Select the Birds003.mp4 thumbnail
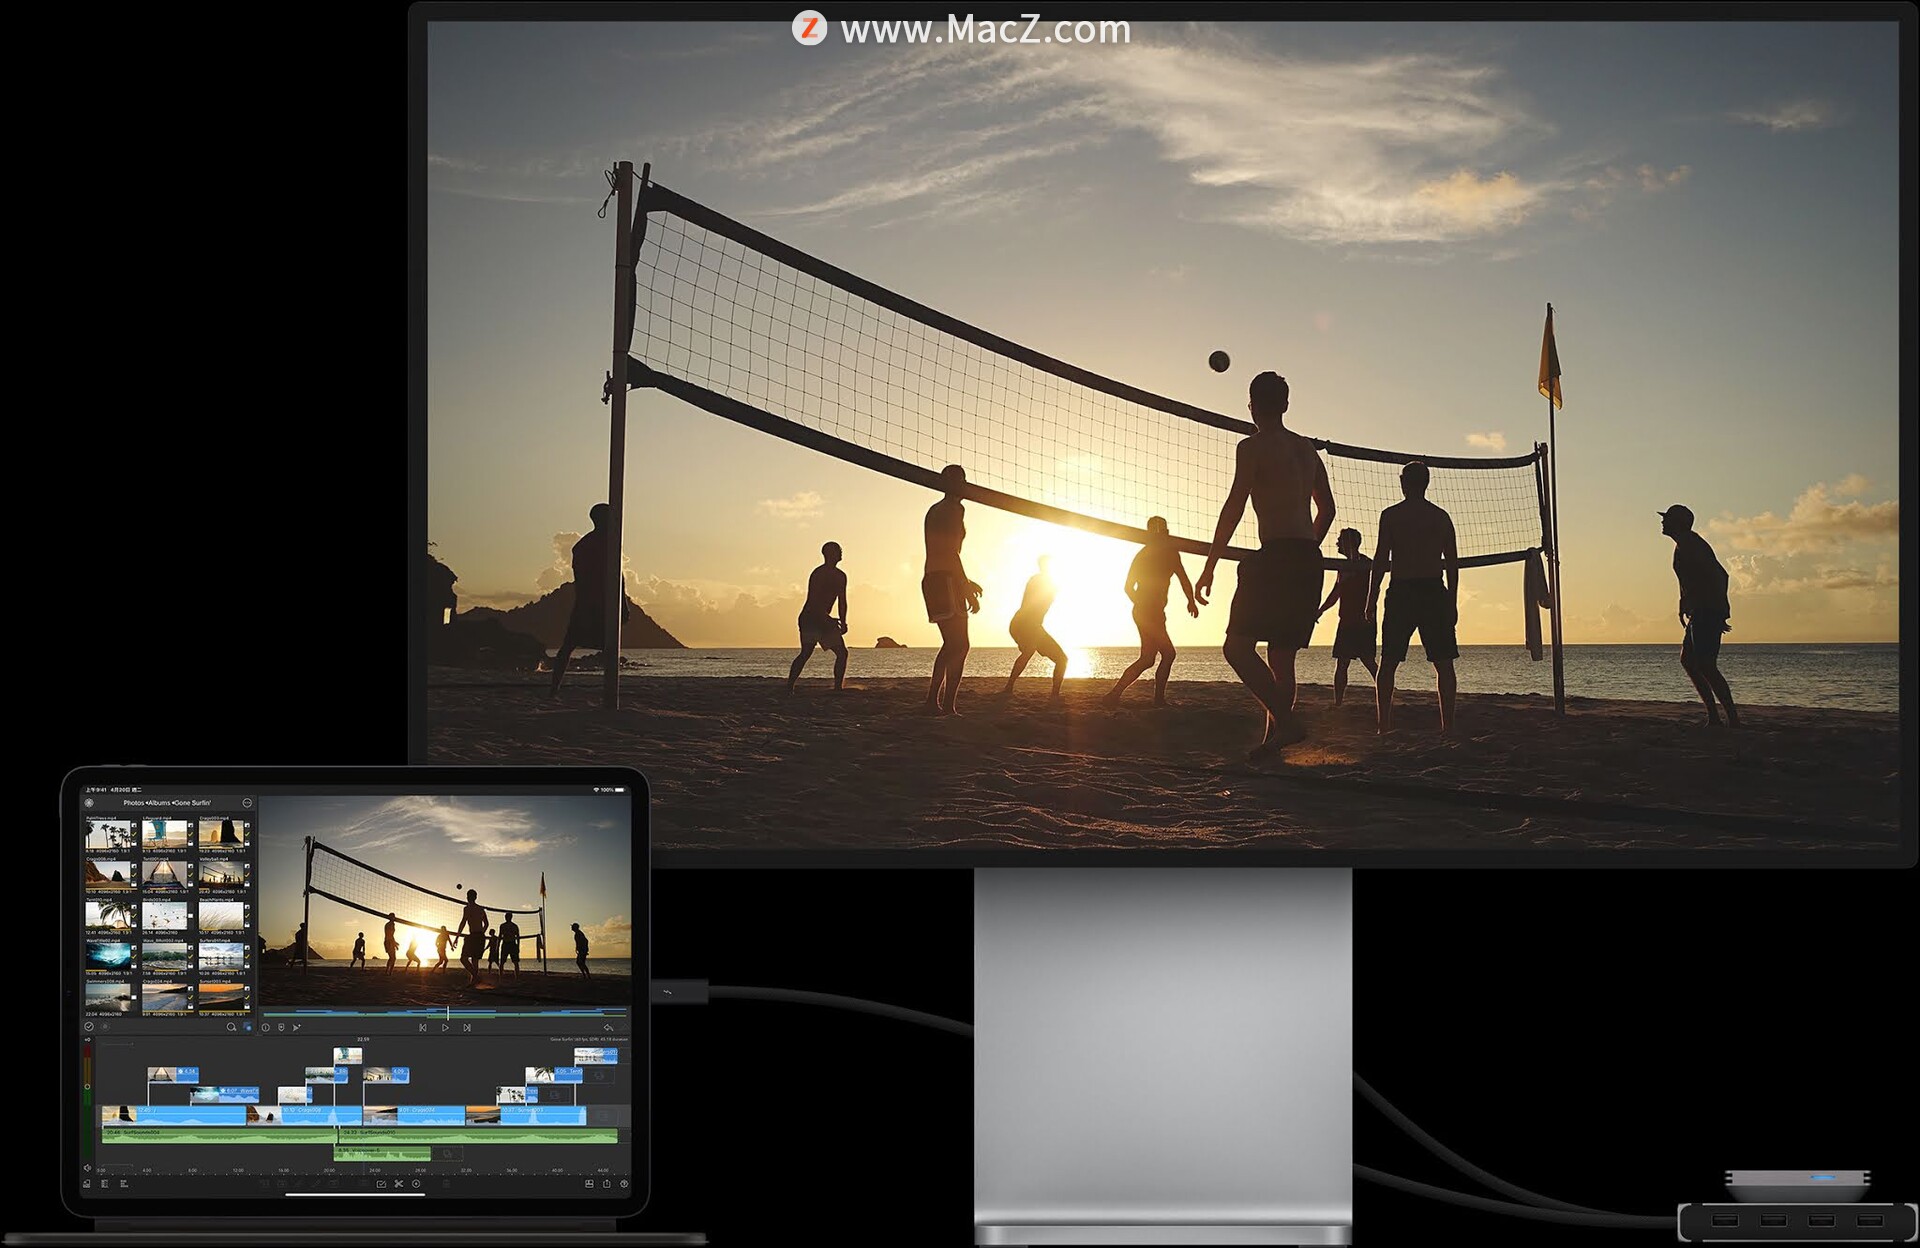Viewport: 1920px width, 1248px height. [x=165, y=916]
